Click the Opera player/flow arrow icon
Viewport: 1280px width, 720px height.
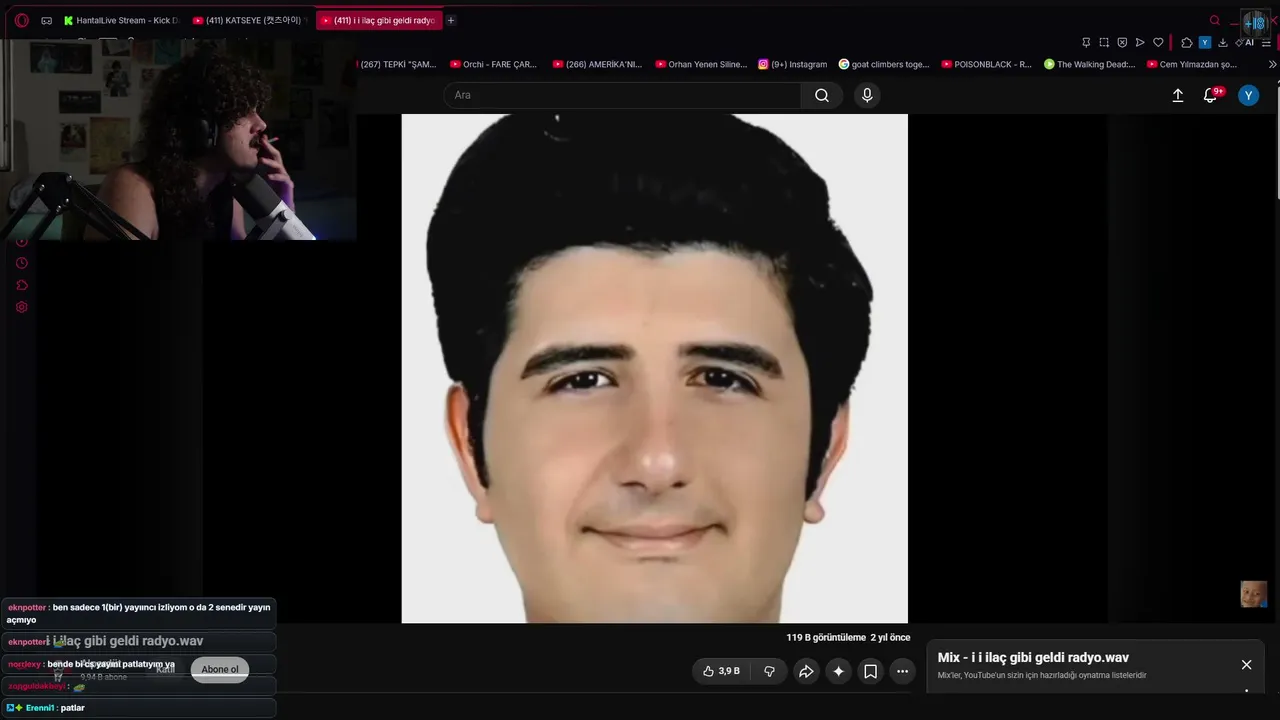(x=1140, y=42)
